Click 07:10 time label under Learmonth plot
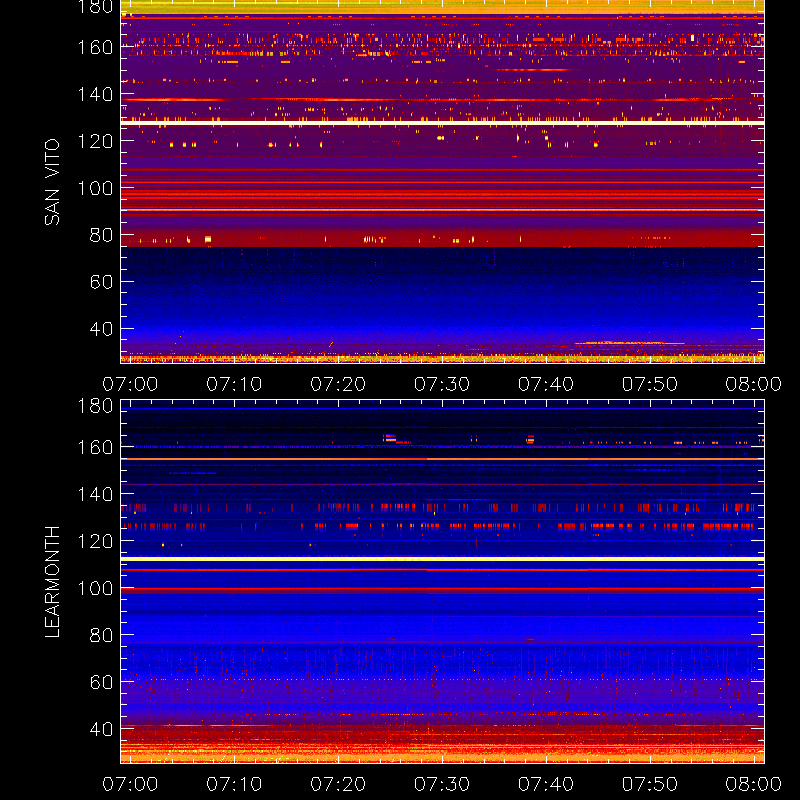The image size is (800, 800). point(234,784)
